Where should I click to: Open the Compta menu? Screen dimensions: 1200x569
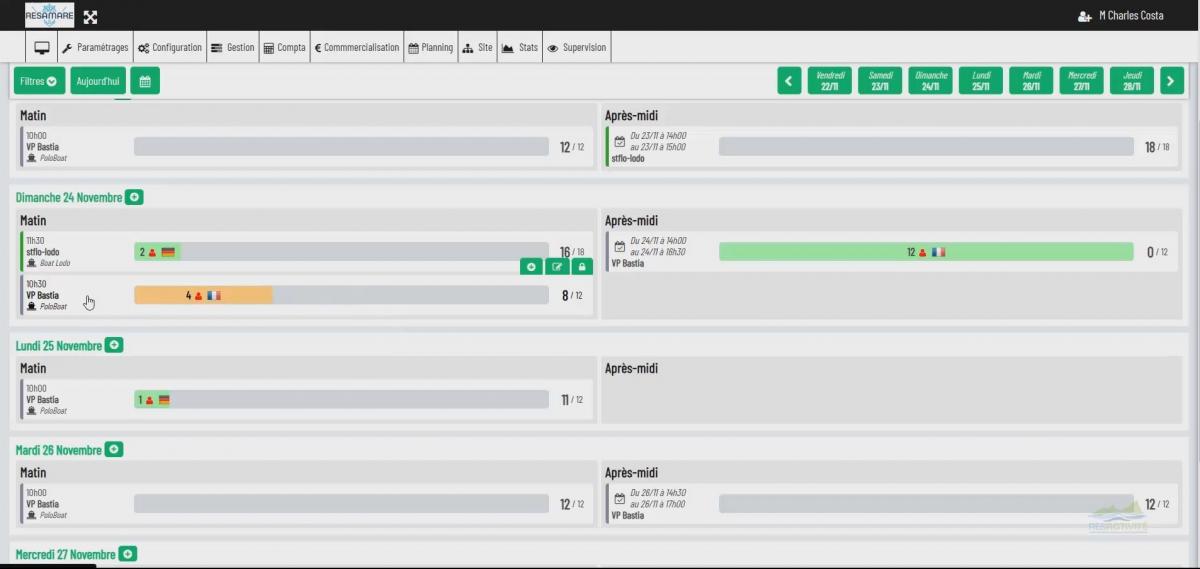point(285,47)
